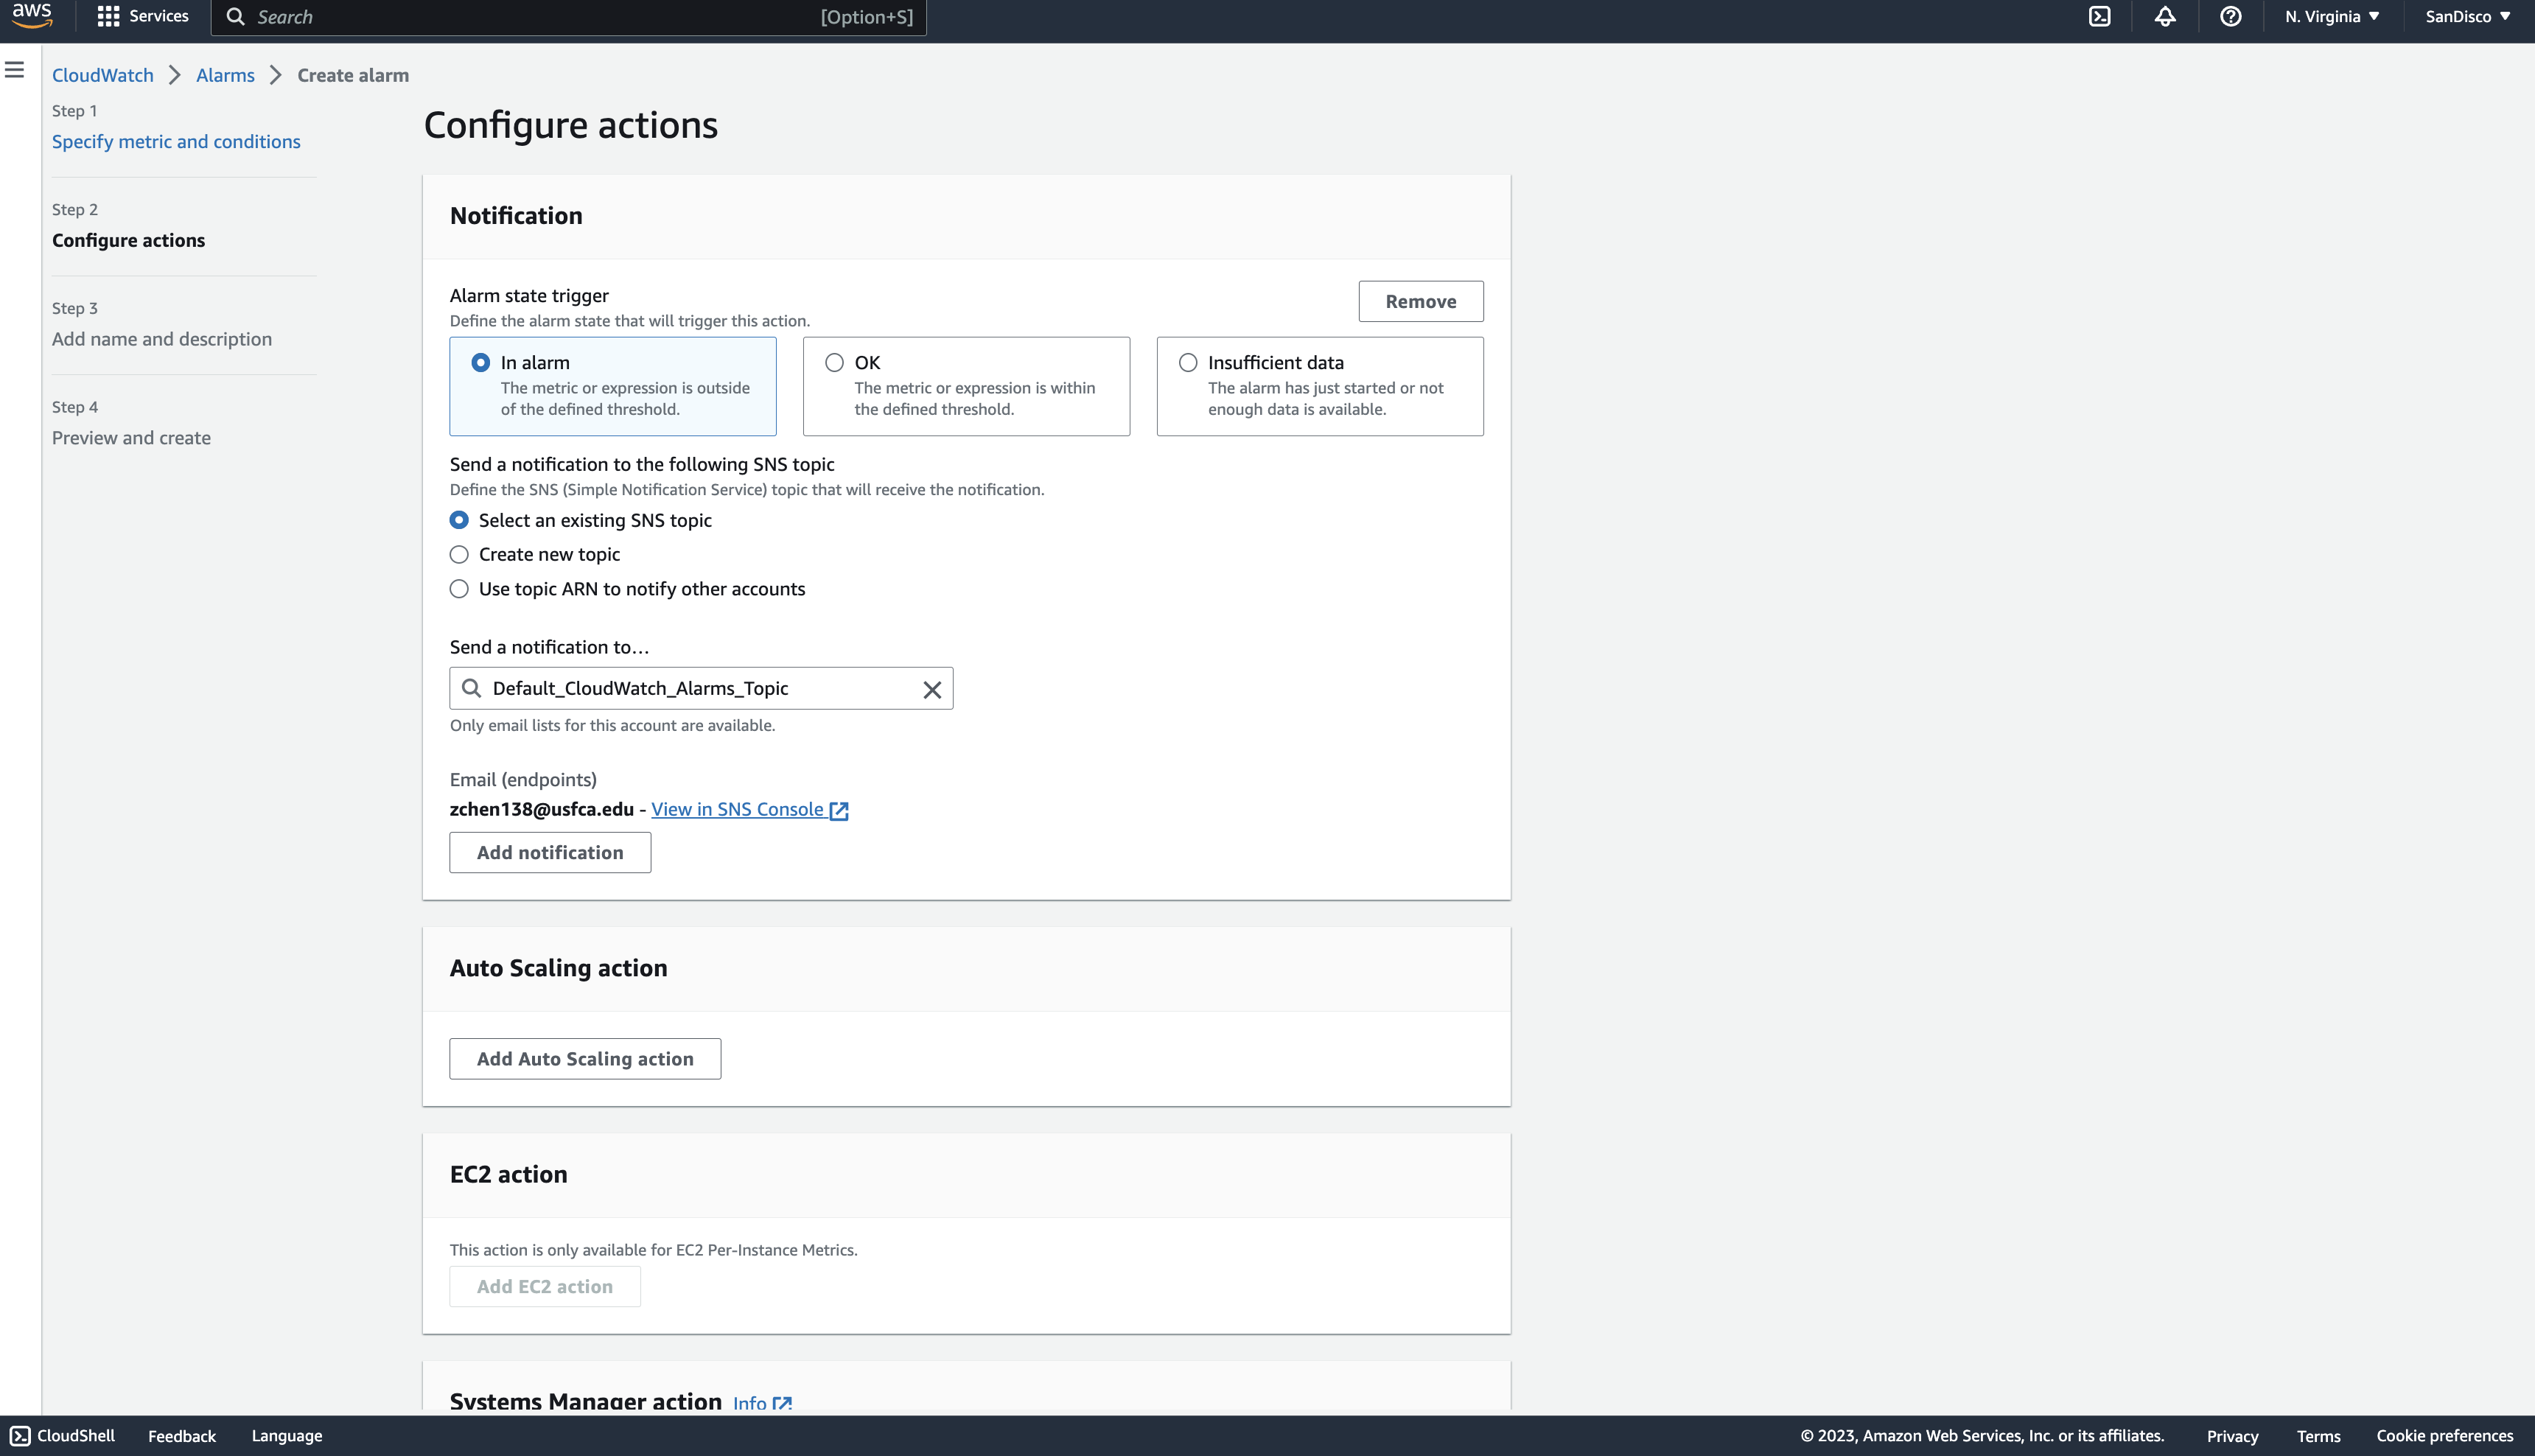Open the SanDisco account dropdown
2535x1456 pixels.
pos(2467,17)
